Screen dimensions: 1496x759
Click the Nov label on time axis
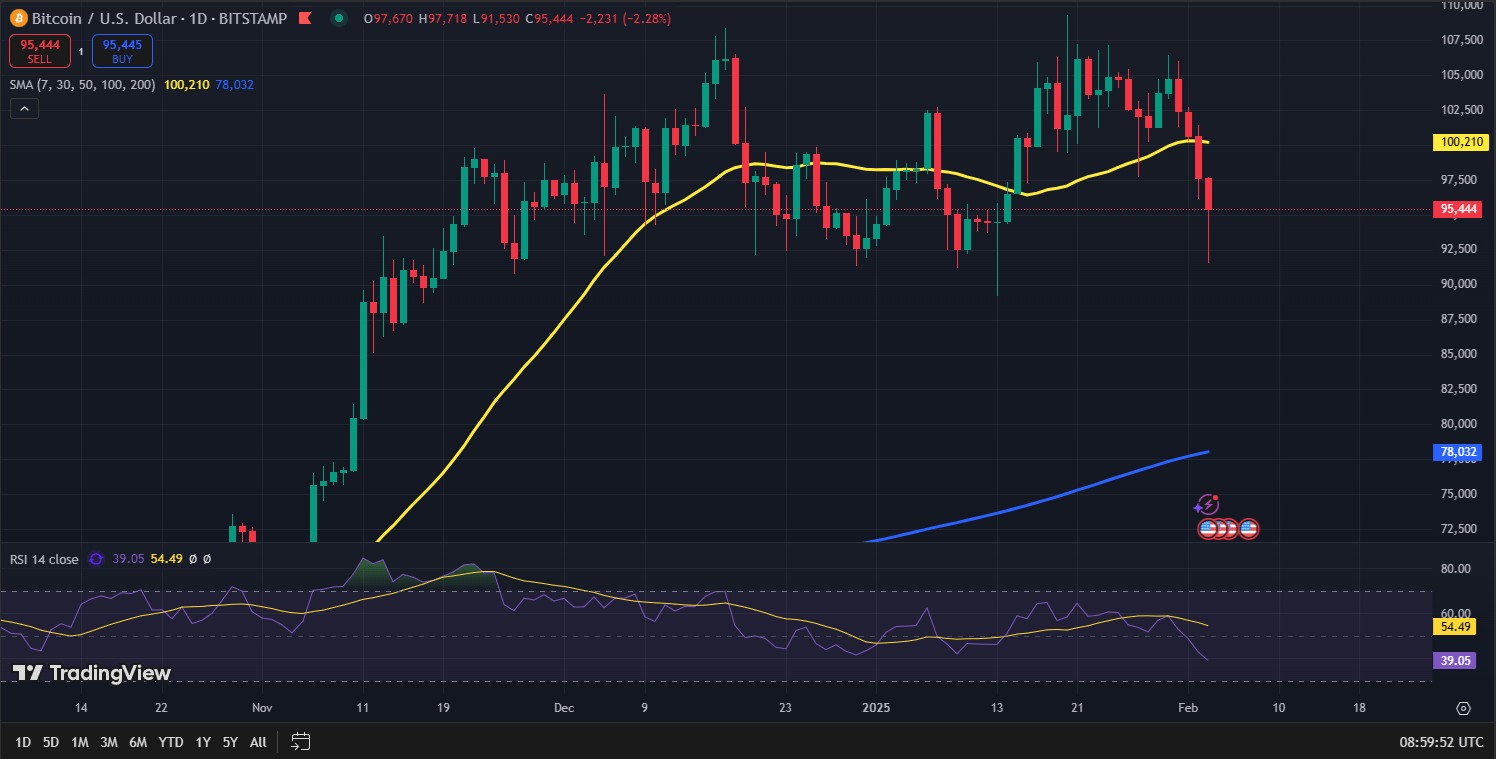tap(262, 708)
